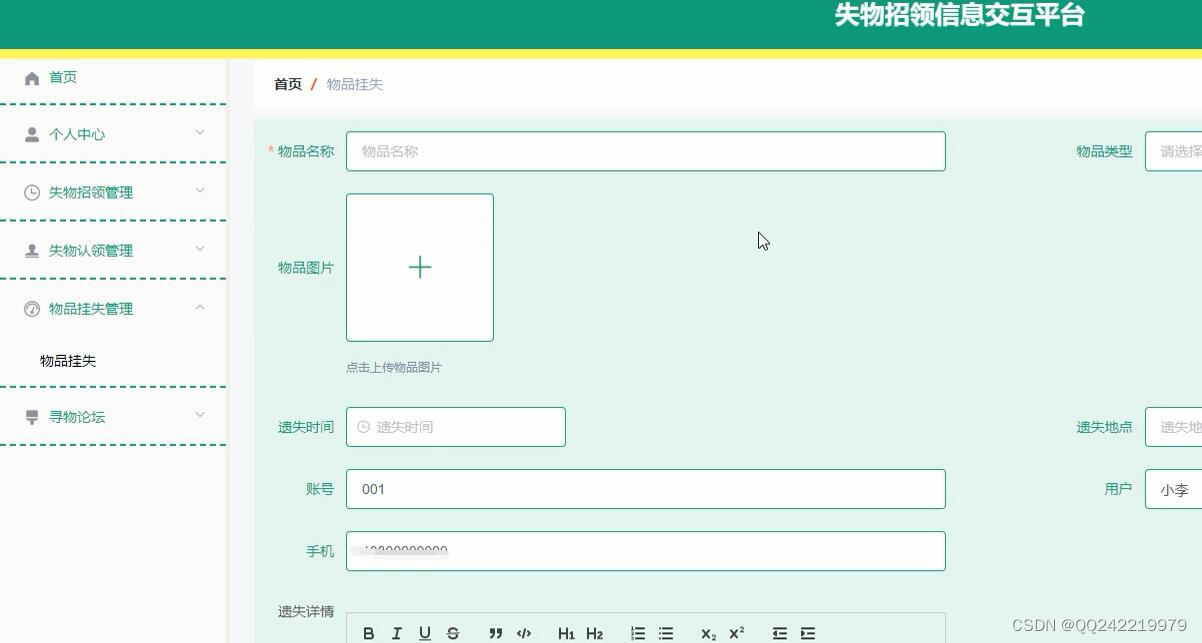This screenshot has height=643, width=1202.
Task: Click the stamp icon beside 失物认领管理
Action: tap(32, 250)
